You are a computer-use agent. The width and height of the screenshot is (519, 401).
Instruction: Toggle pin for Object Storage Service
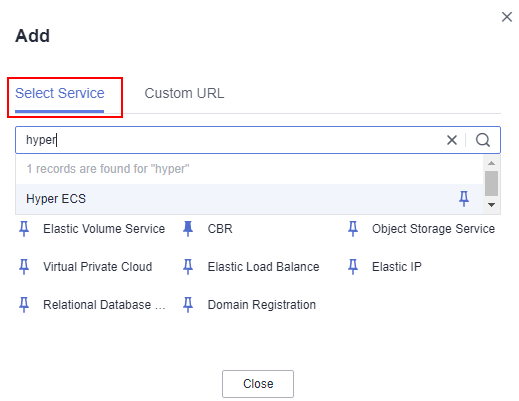[x=353, y=229]
